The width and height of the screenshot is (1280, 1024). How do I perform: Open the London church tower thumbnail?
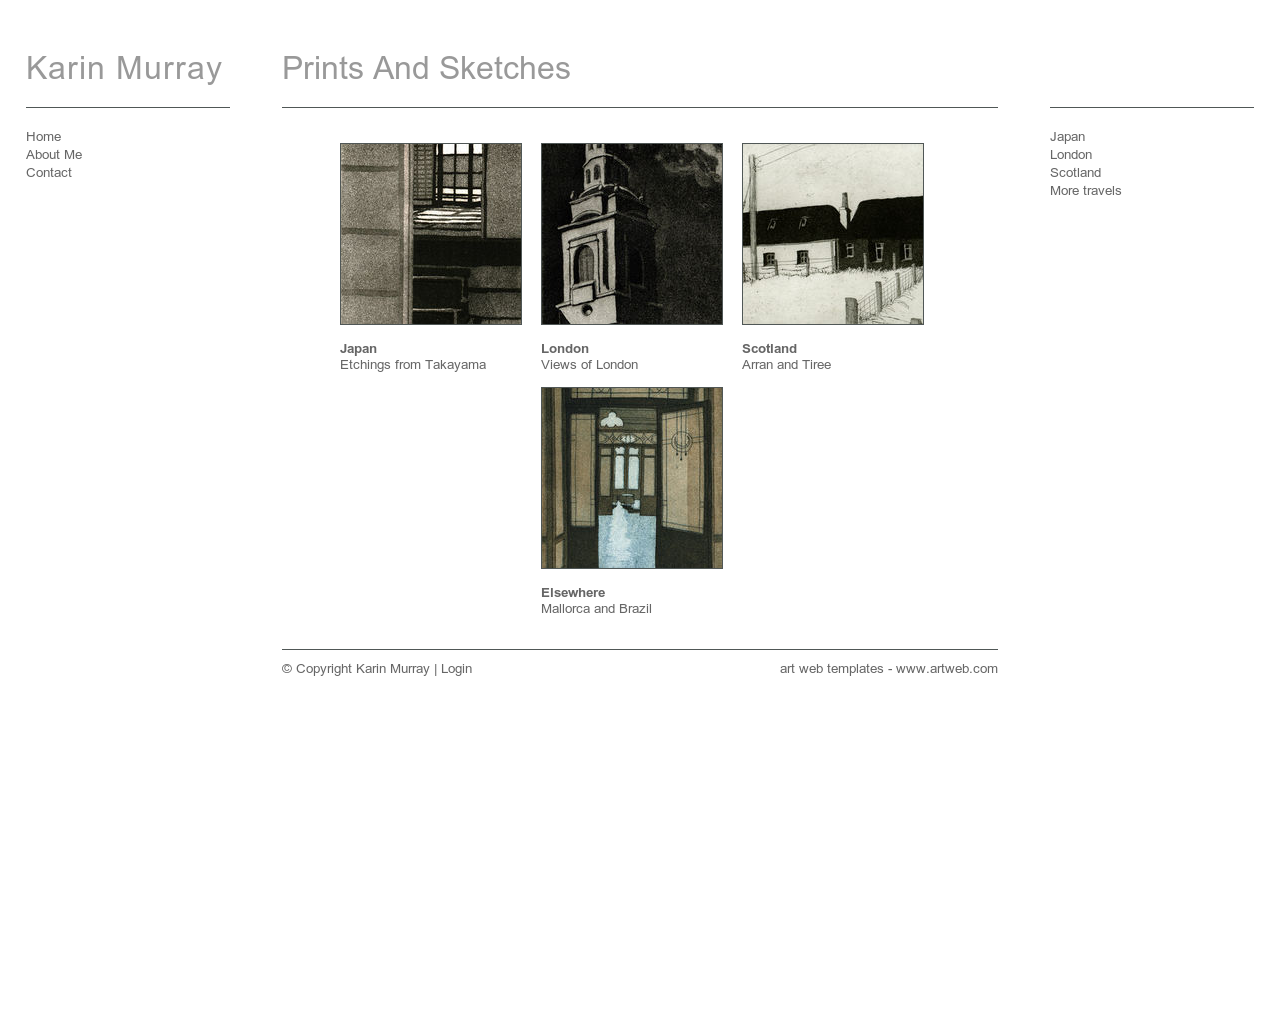[x=632, y=234]
